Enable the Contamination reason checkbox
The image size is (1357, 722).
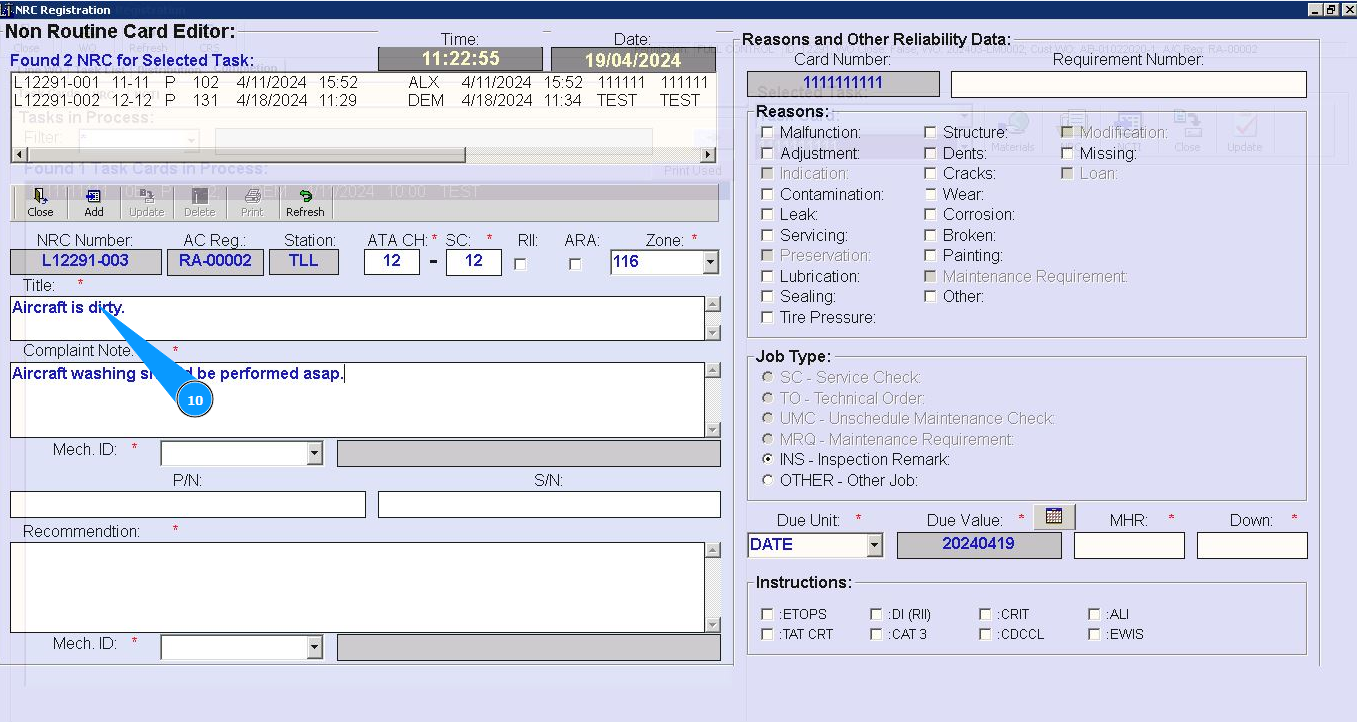pyautogui.click(x=767, y=194)
